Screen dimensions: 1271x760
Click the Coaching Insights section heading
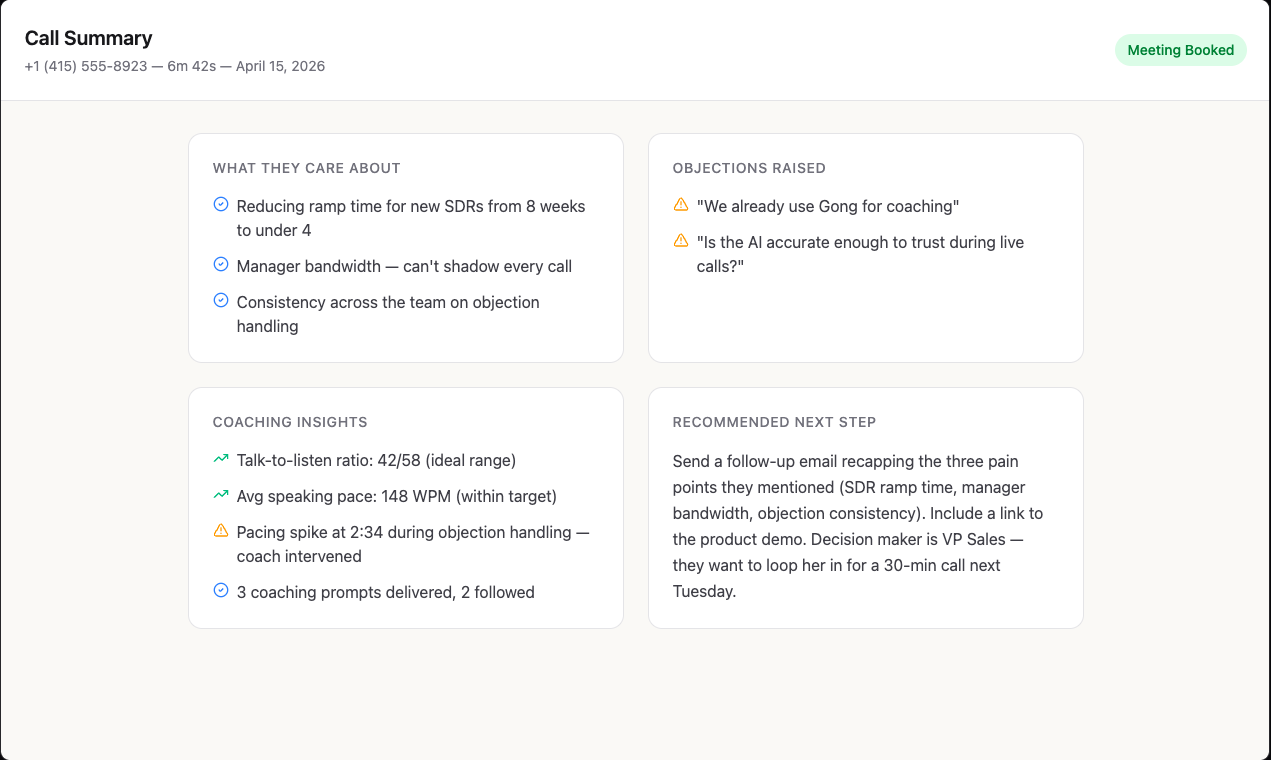[290, 422]
